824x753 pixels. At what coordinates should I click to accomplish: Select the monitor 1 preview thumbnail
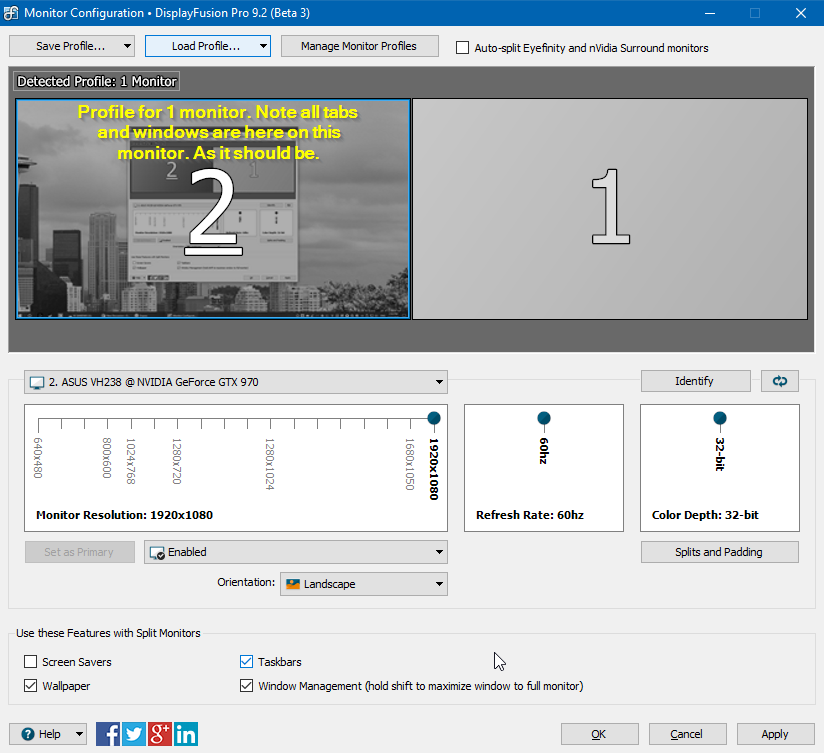click(x=610, y=208)
